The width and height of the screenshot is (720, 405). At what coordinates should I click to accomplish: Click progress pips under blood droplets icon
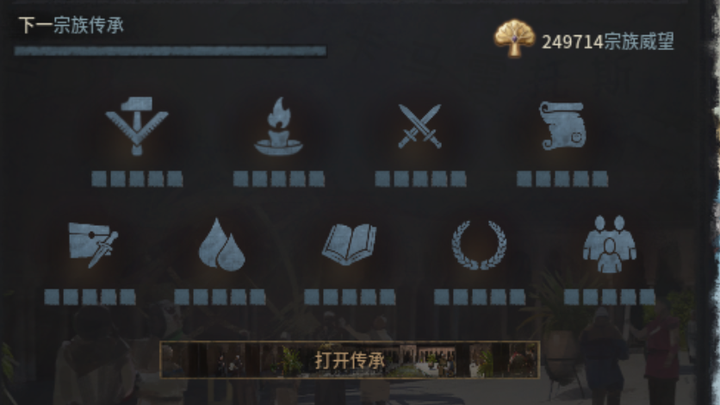[x=220, y=297]
